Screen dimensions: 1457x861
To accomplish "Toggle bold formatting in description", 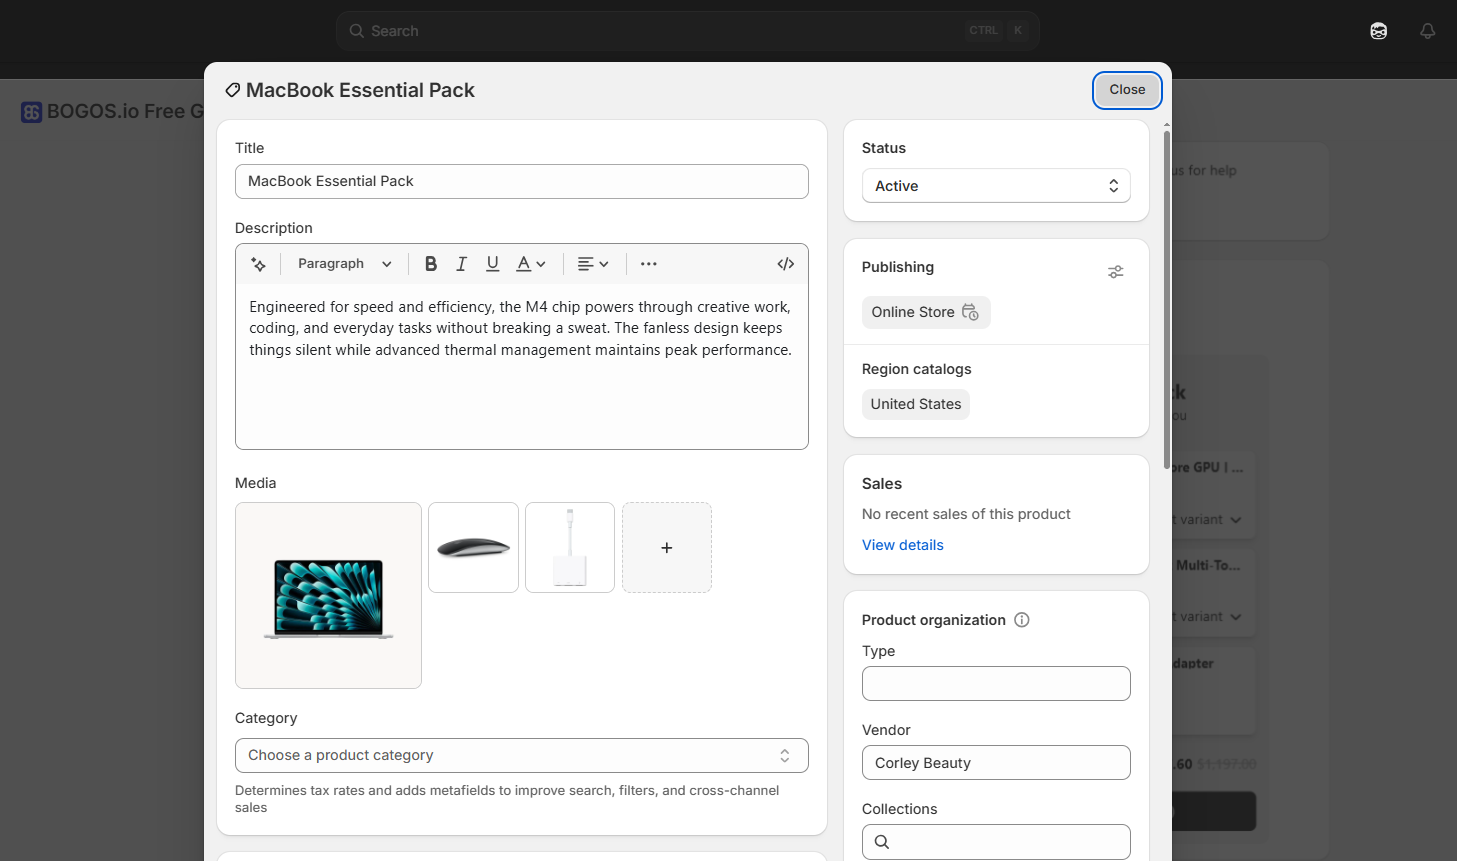I will pos(431,264).
